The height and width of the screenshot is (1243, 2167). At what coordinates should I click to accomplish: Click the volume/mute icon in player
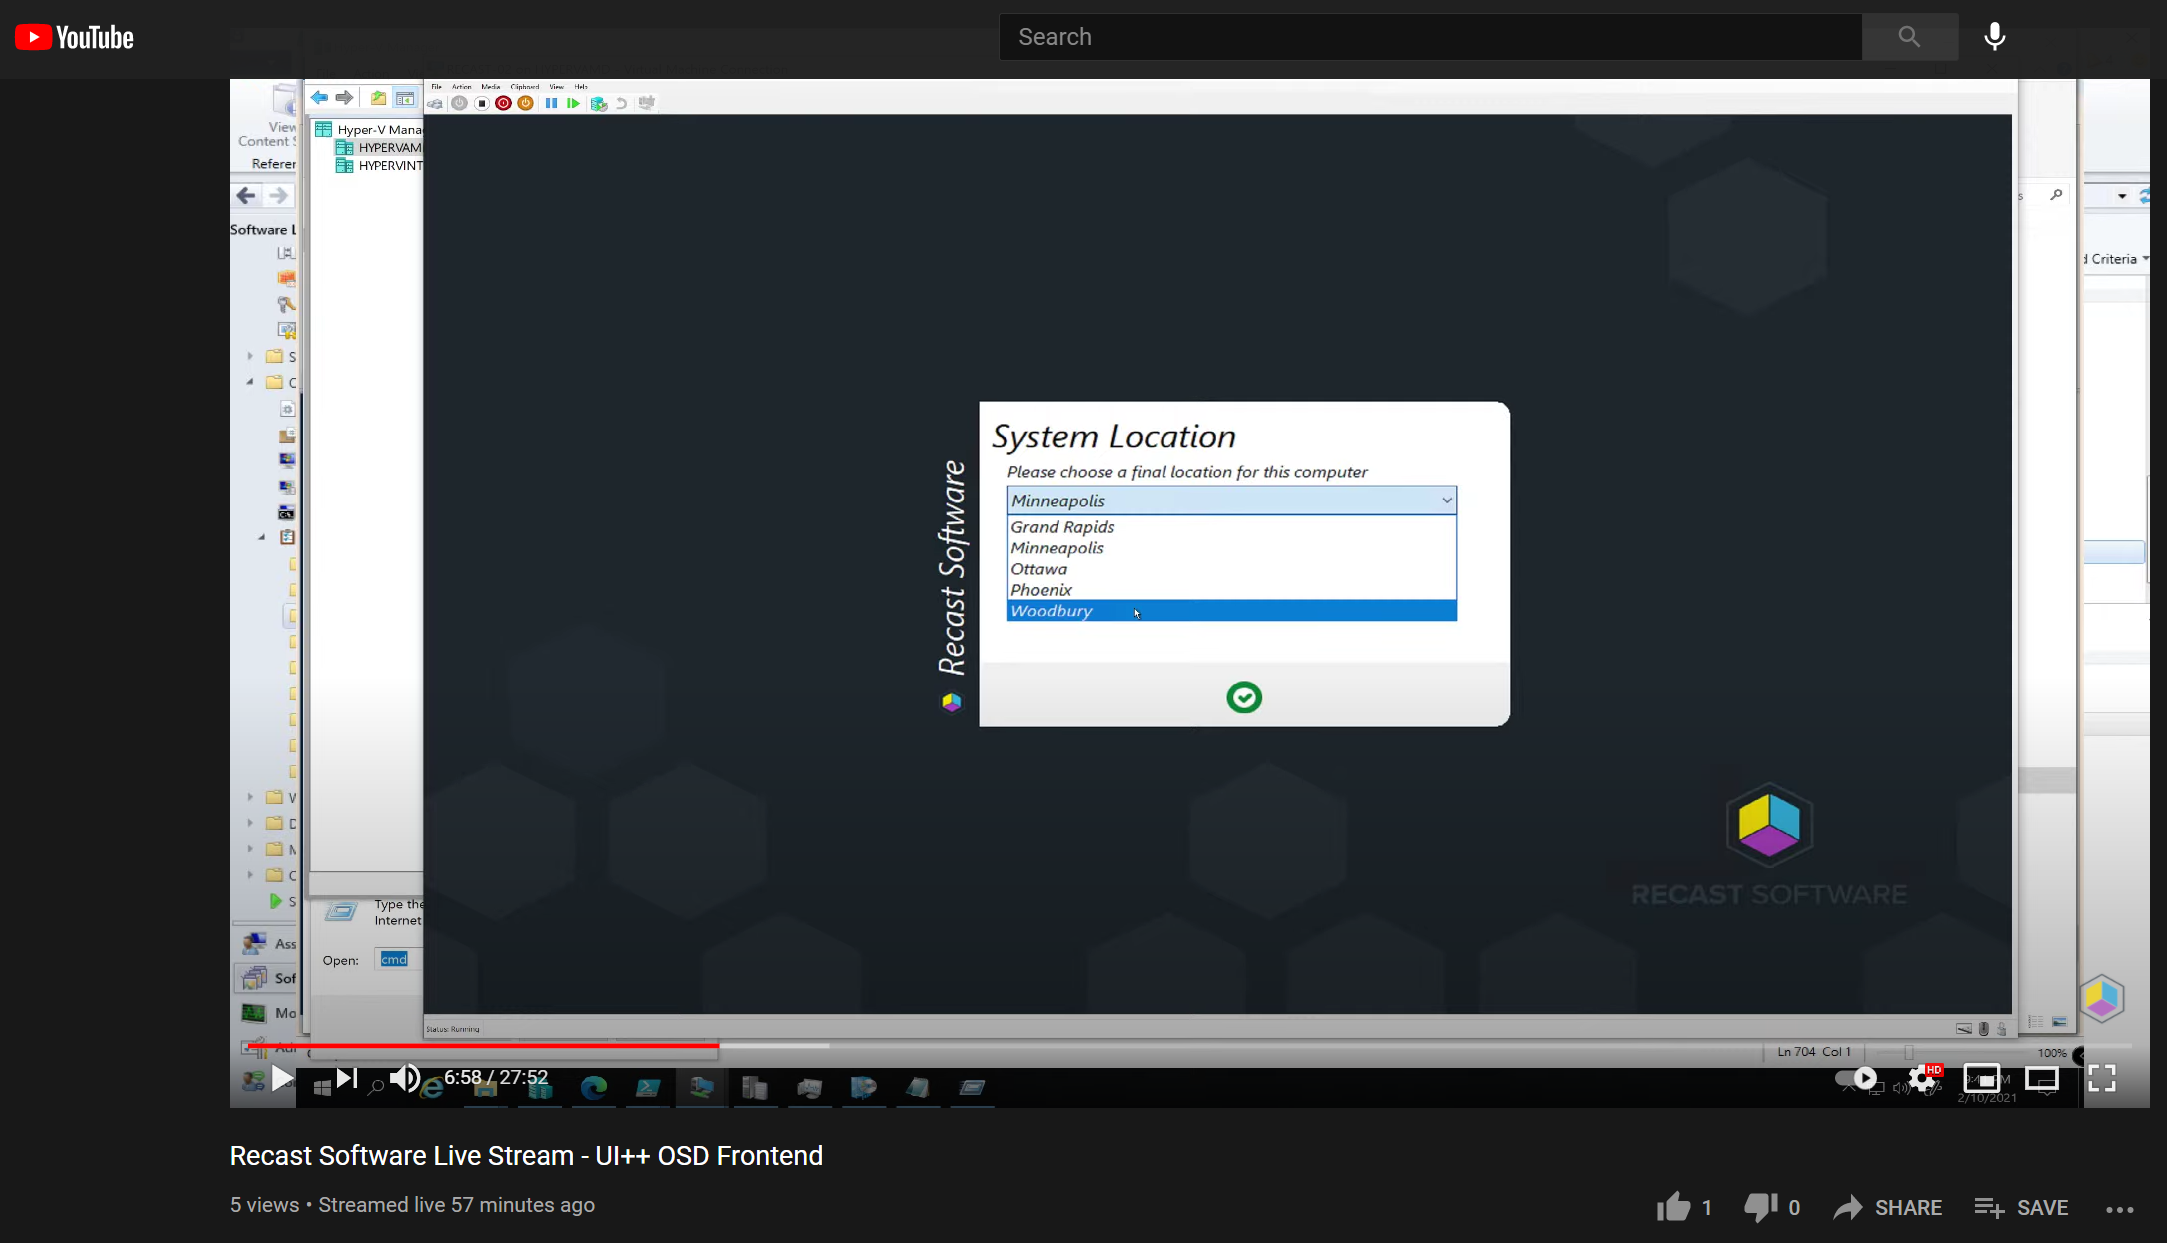[x=402, y=1079]
